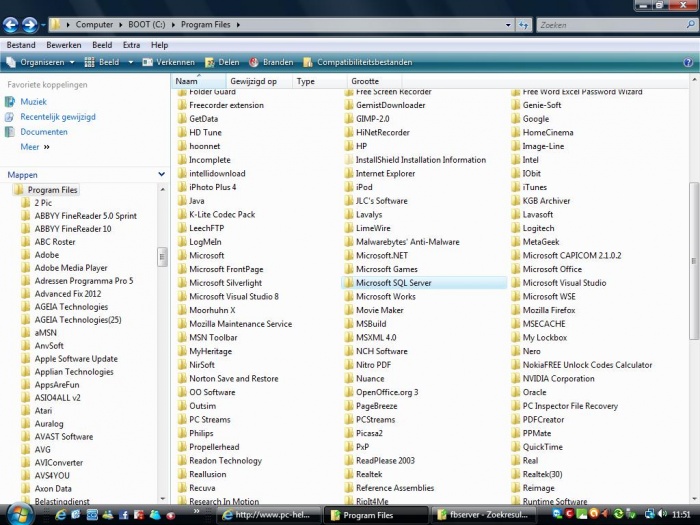
Task: Open the Bestand menu
Action: pyautogui.click(x=21, y=45)
